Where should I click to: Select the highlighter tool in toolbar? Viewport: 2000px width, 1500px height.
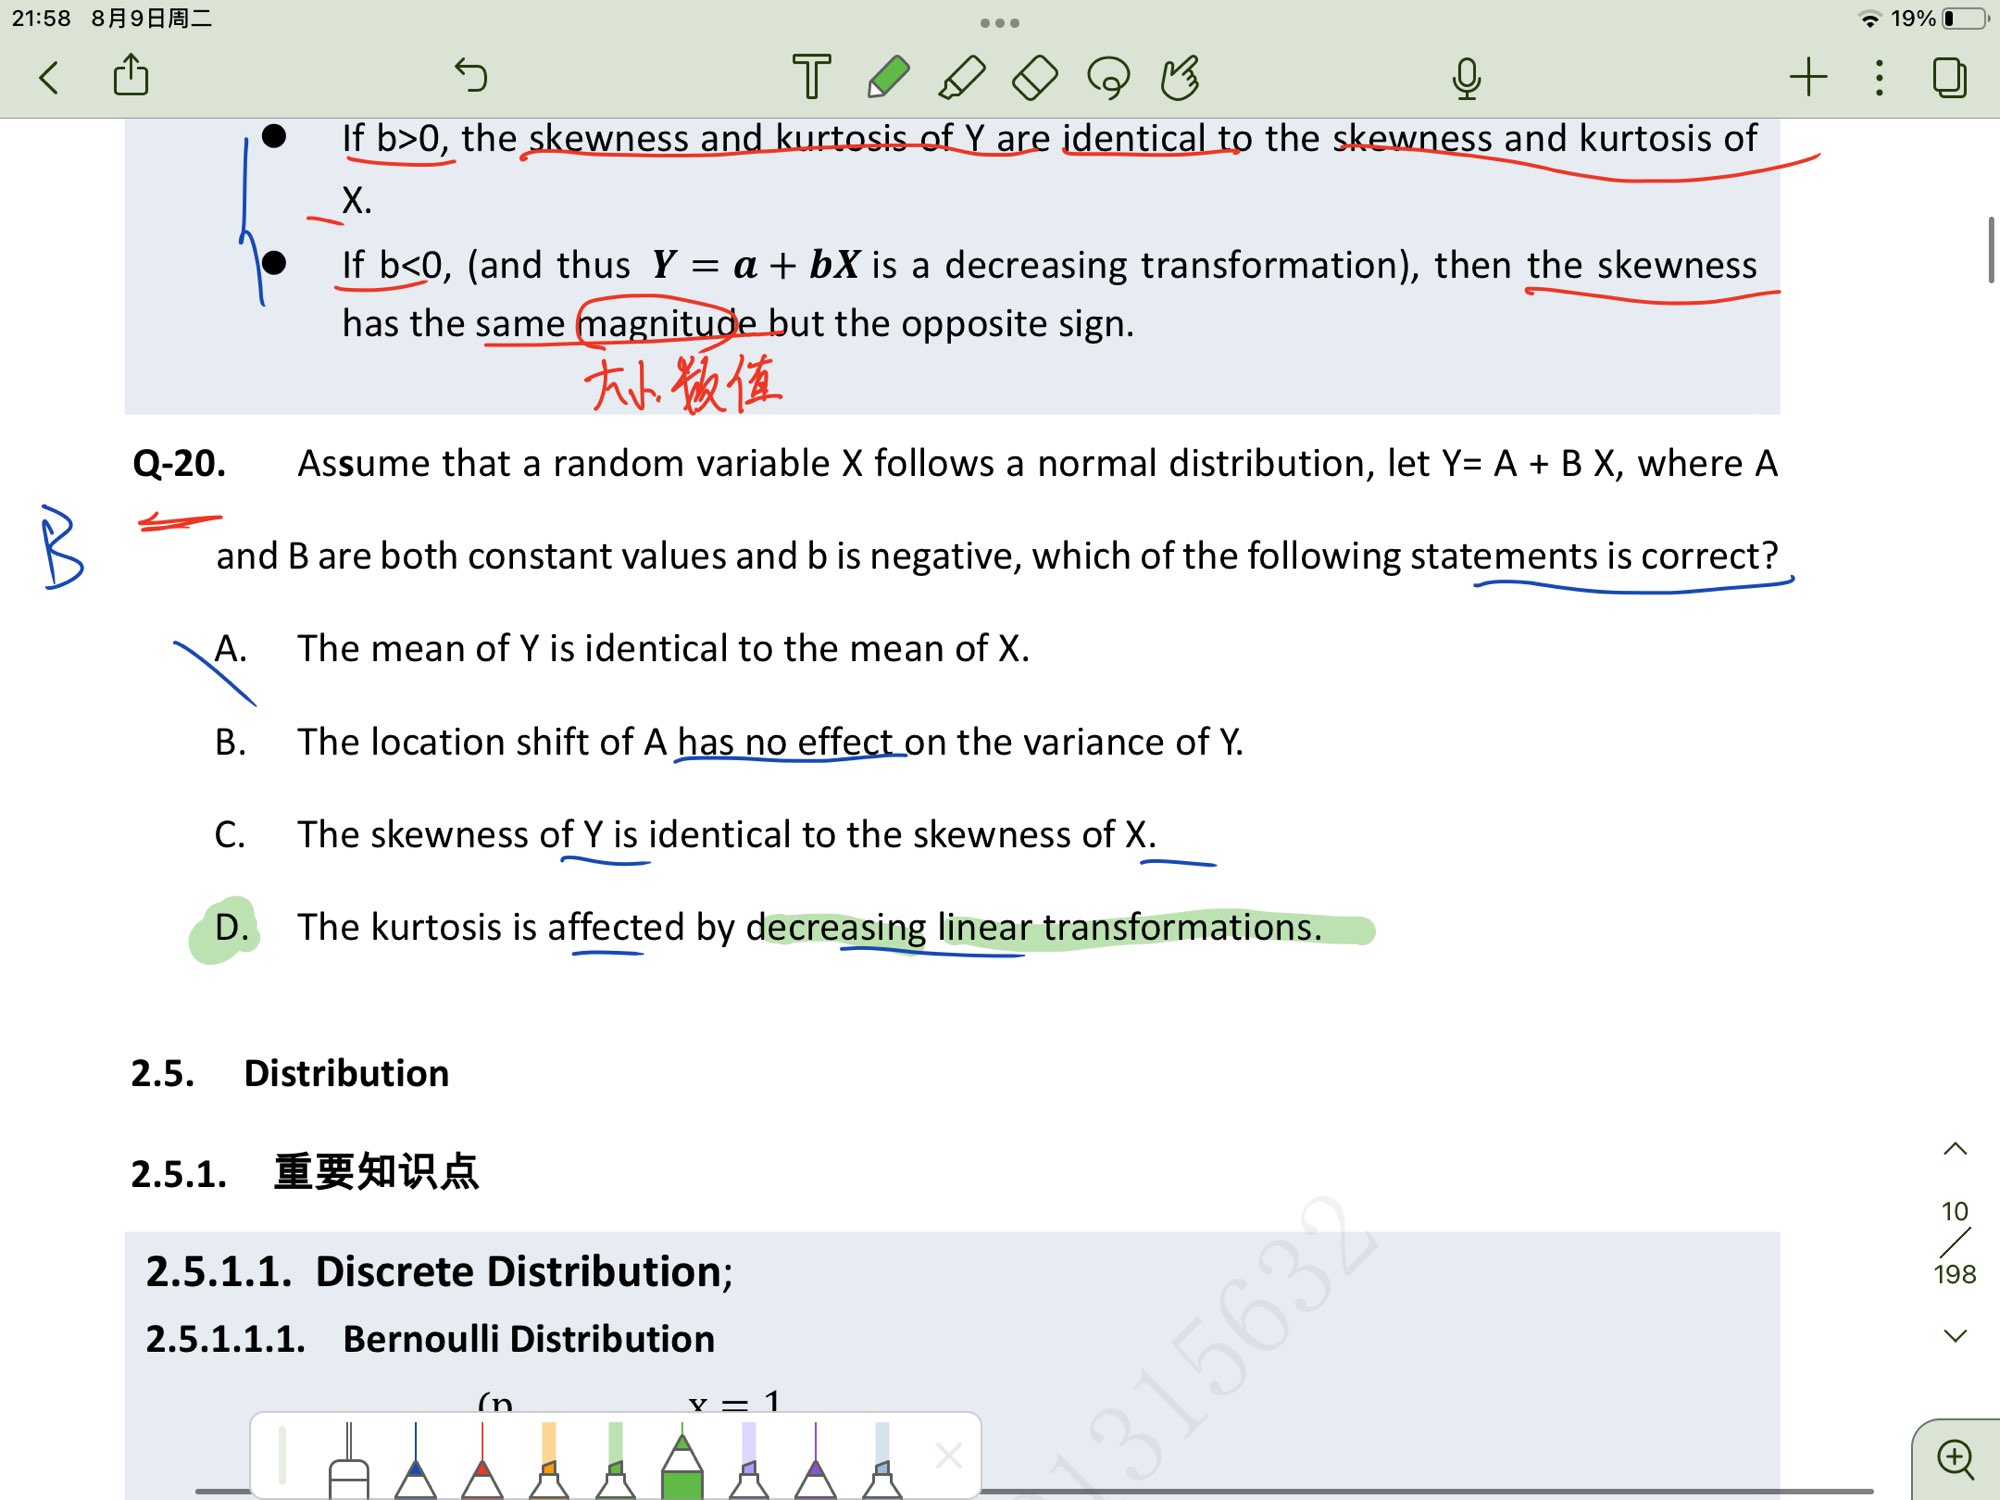click(x=962, y=77)
